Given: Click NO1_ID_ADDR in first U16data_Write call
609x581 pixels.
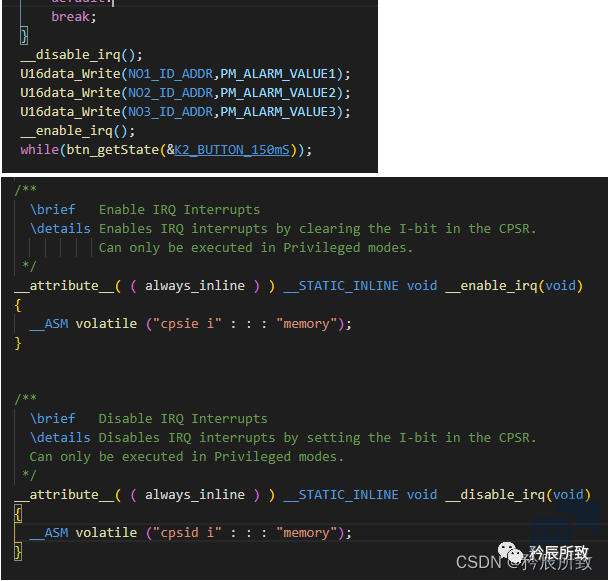Looking at the screenshot, I should 171,74.
